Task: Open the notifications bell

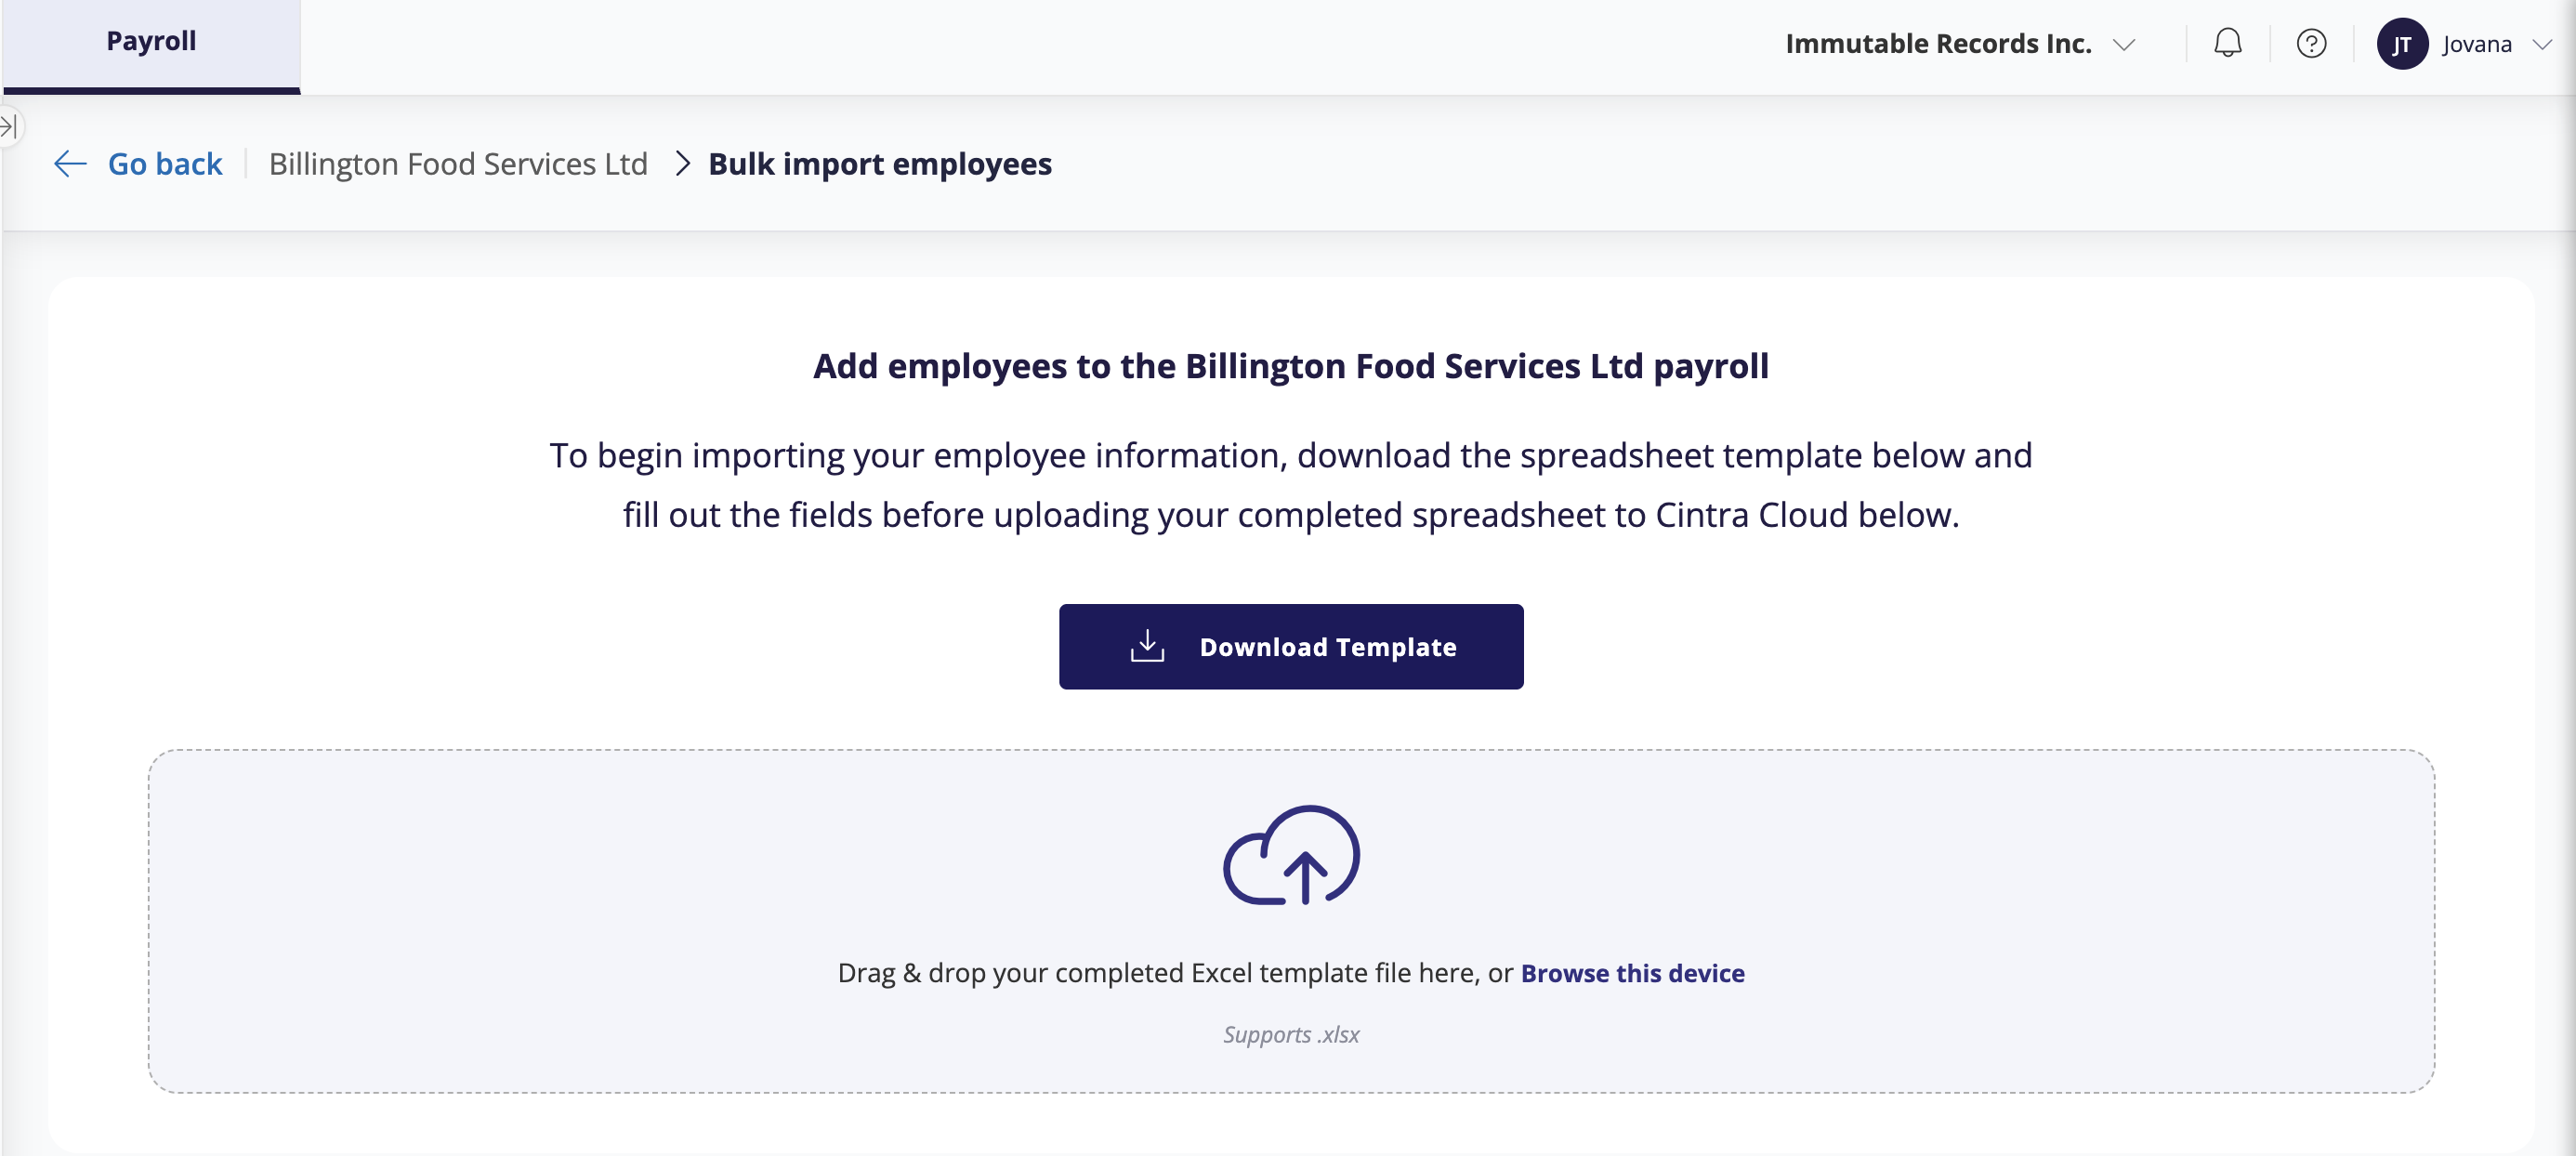Action: click(2227, 44)
